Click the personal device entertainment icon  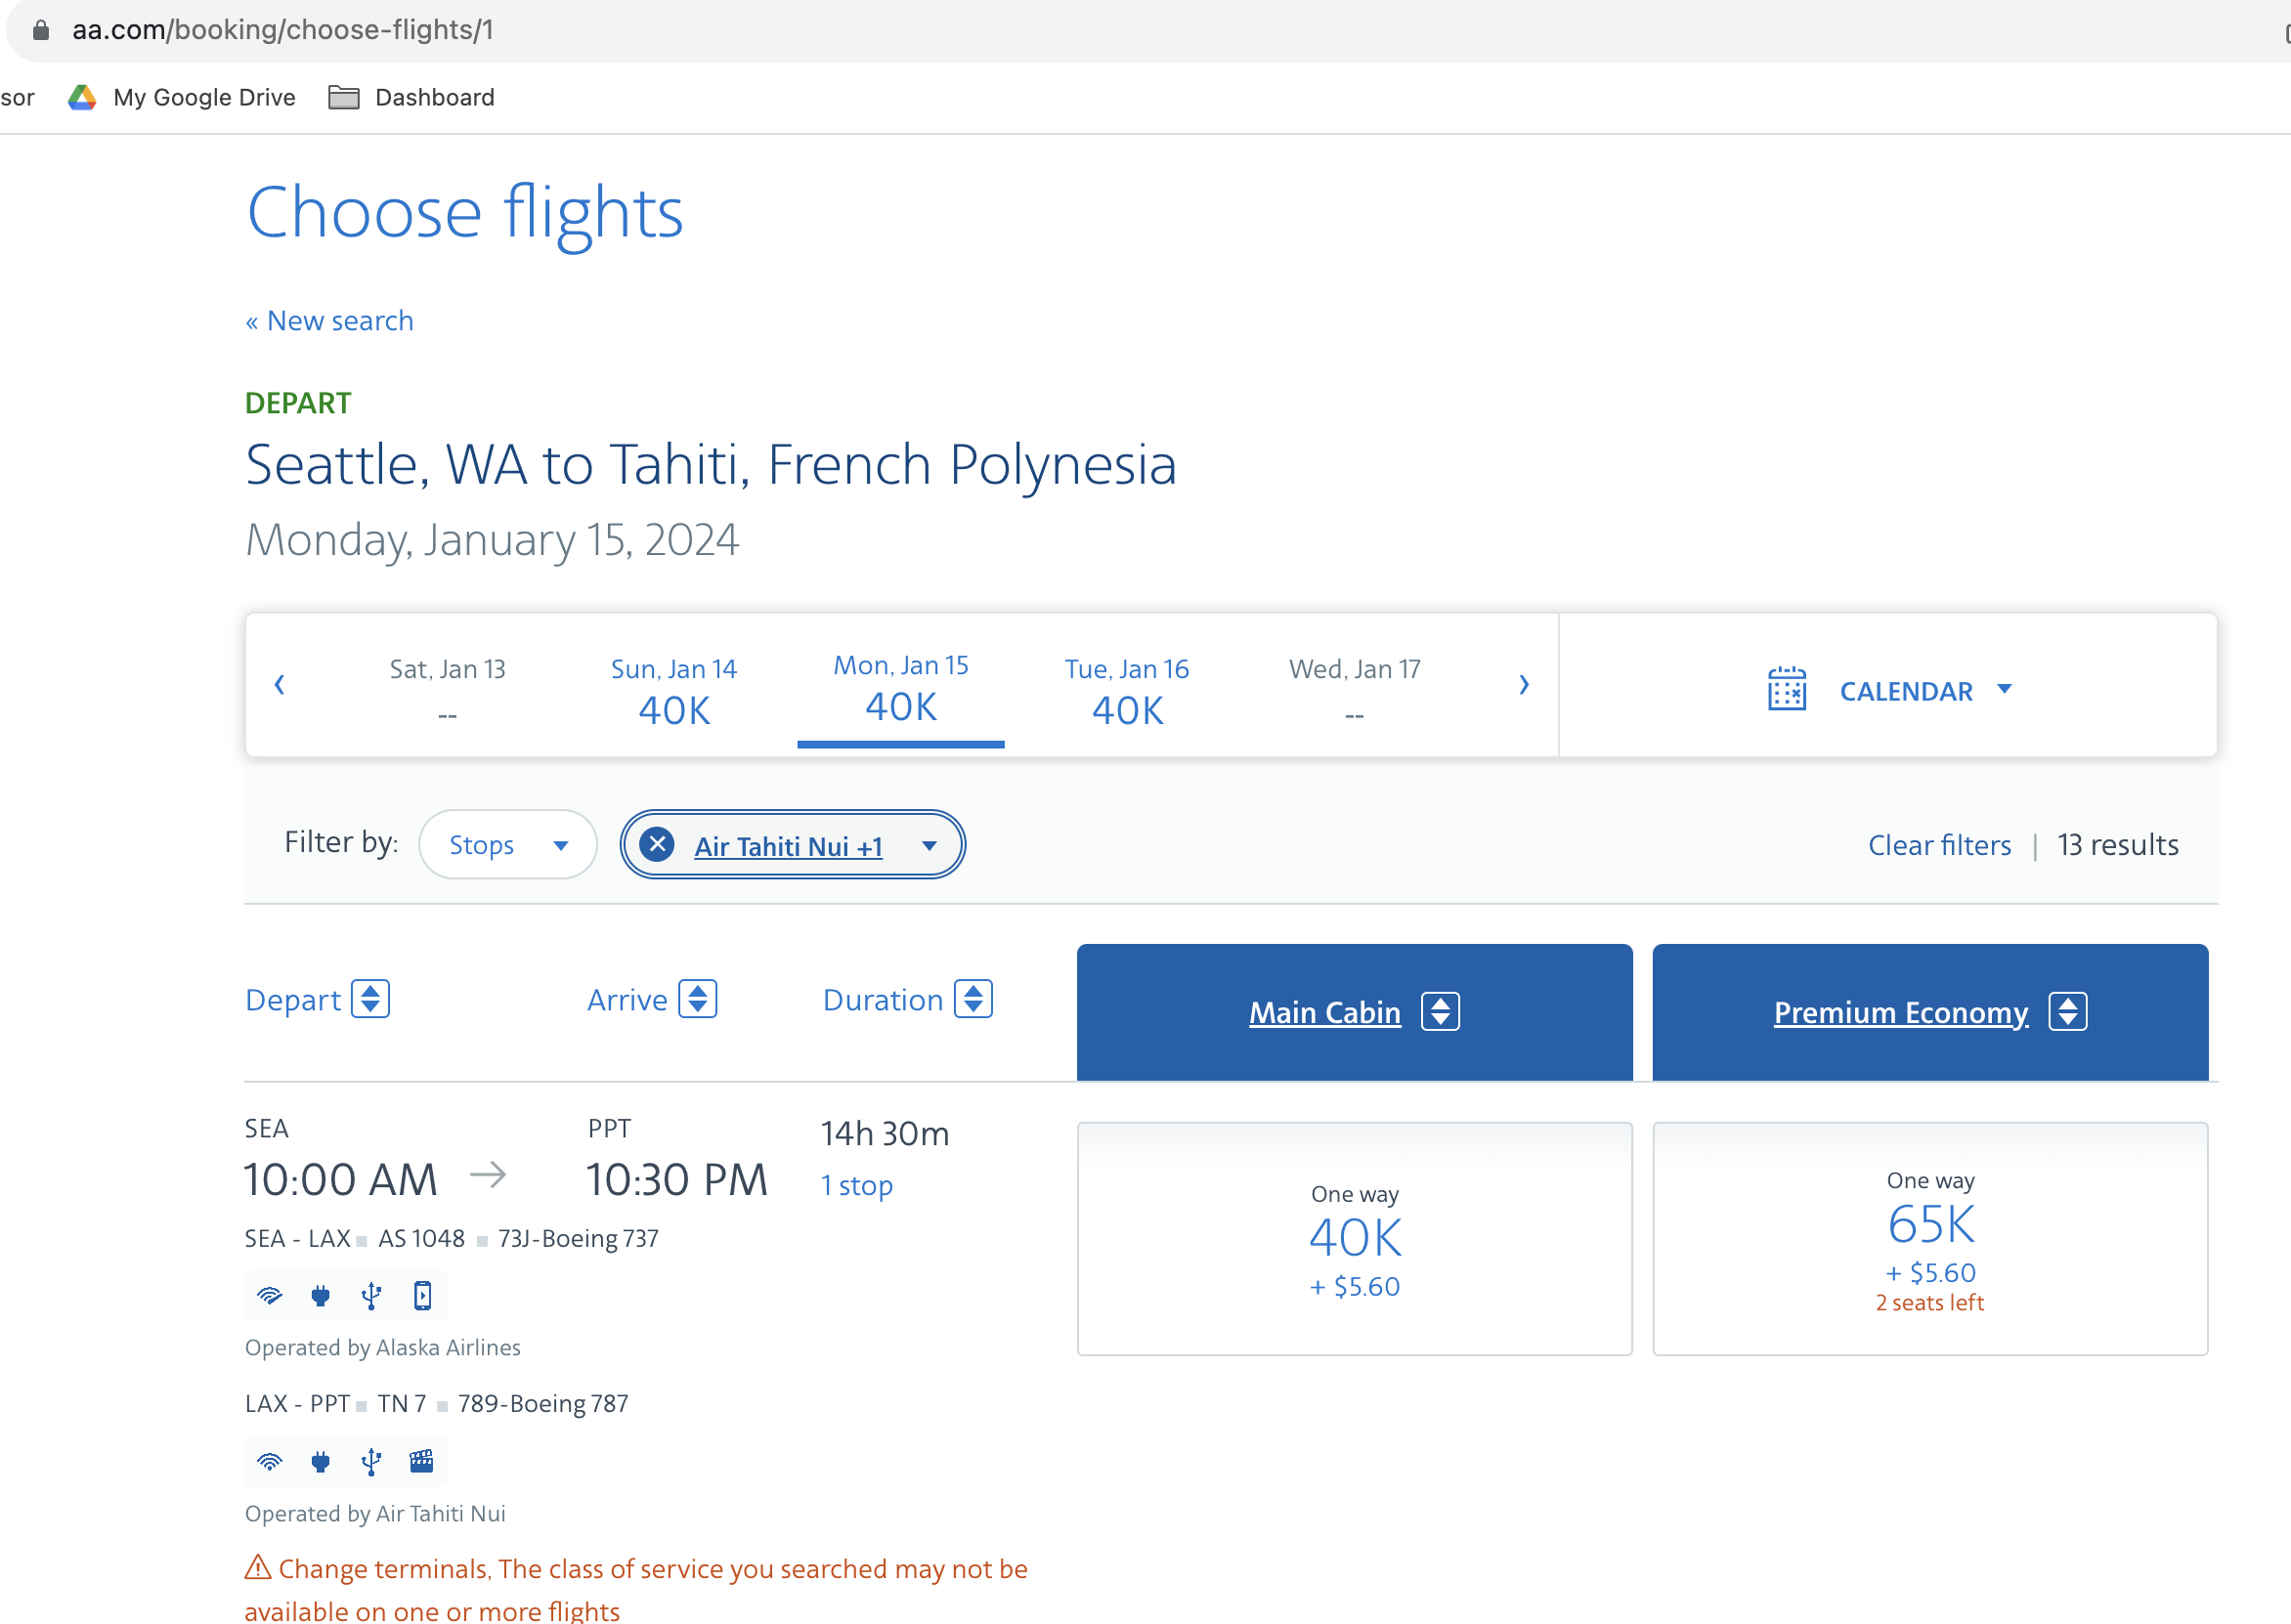422,1297
